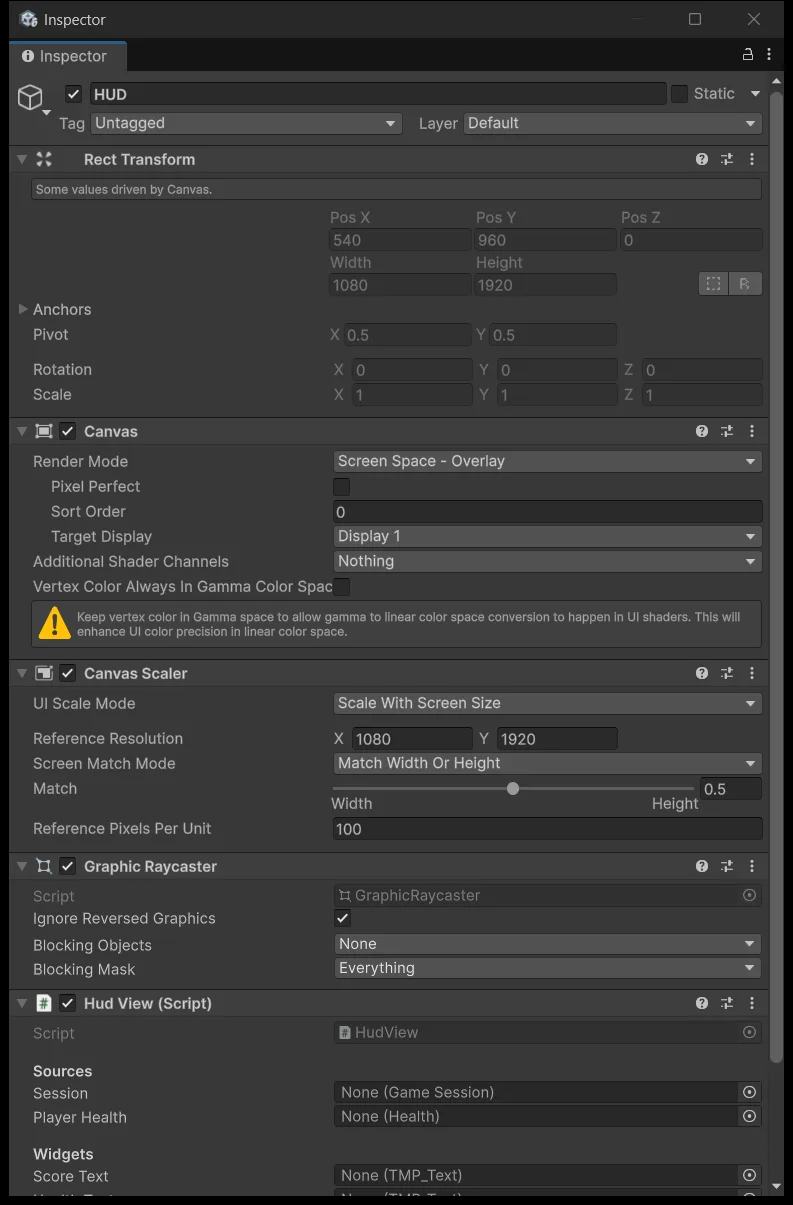Click the Match width-height slider handle
This screenshot has width=793, height=1205.
[x=513, y=788]
